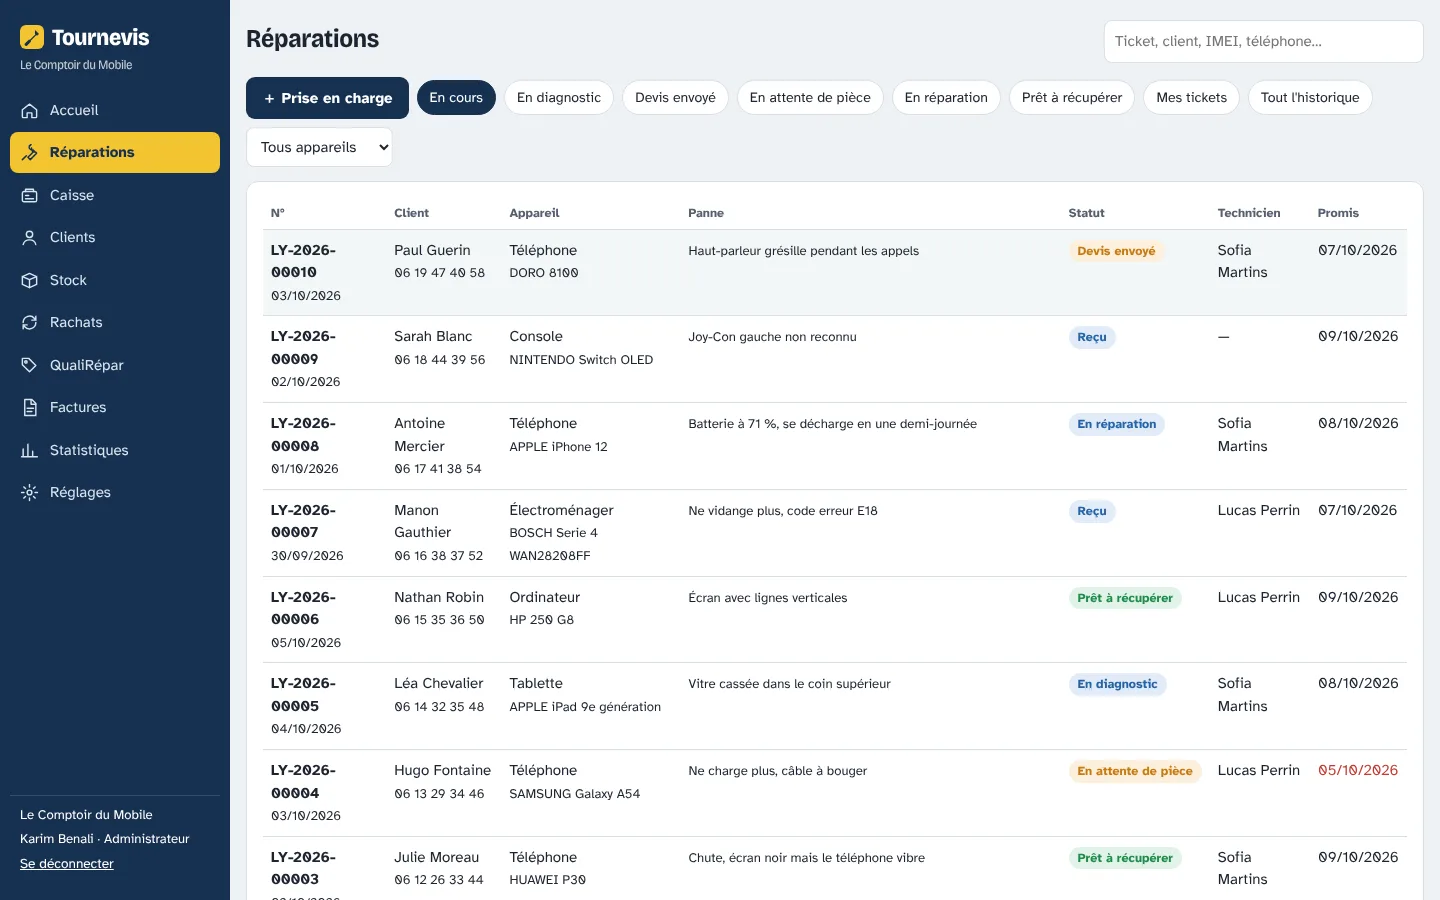1440x900 pixels.
Task: Filter by En réparation tab
Action: (946, 97)
